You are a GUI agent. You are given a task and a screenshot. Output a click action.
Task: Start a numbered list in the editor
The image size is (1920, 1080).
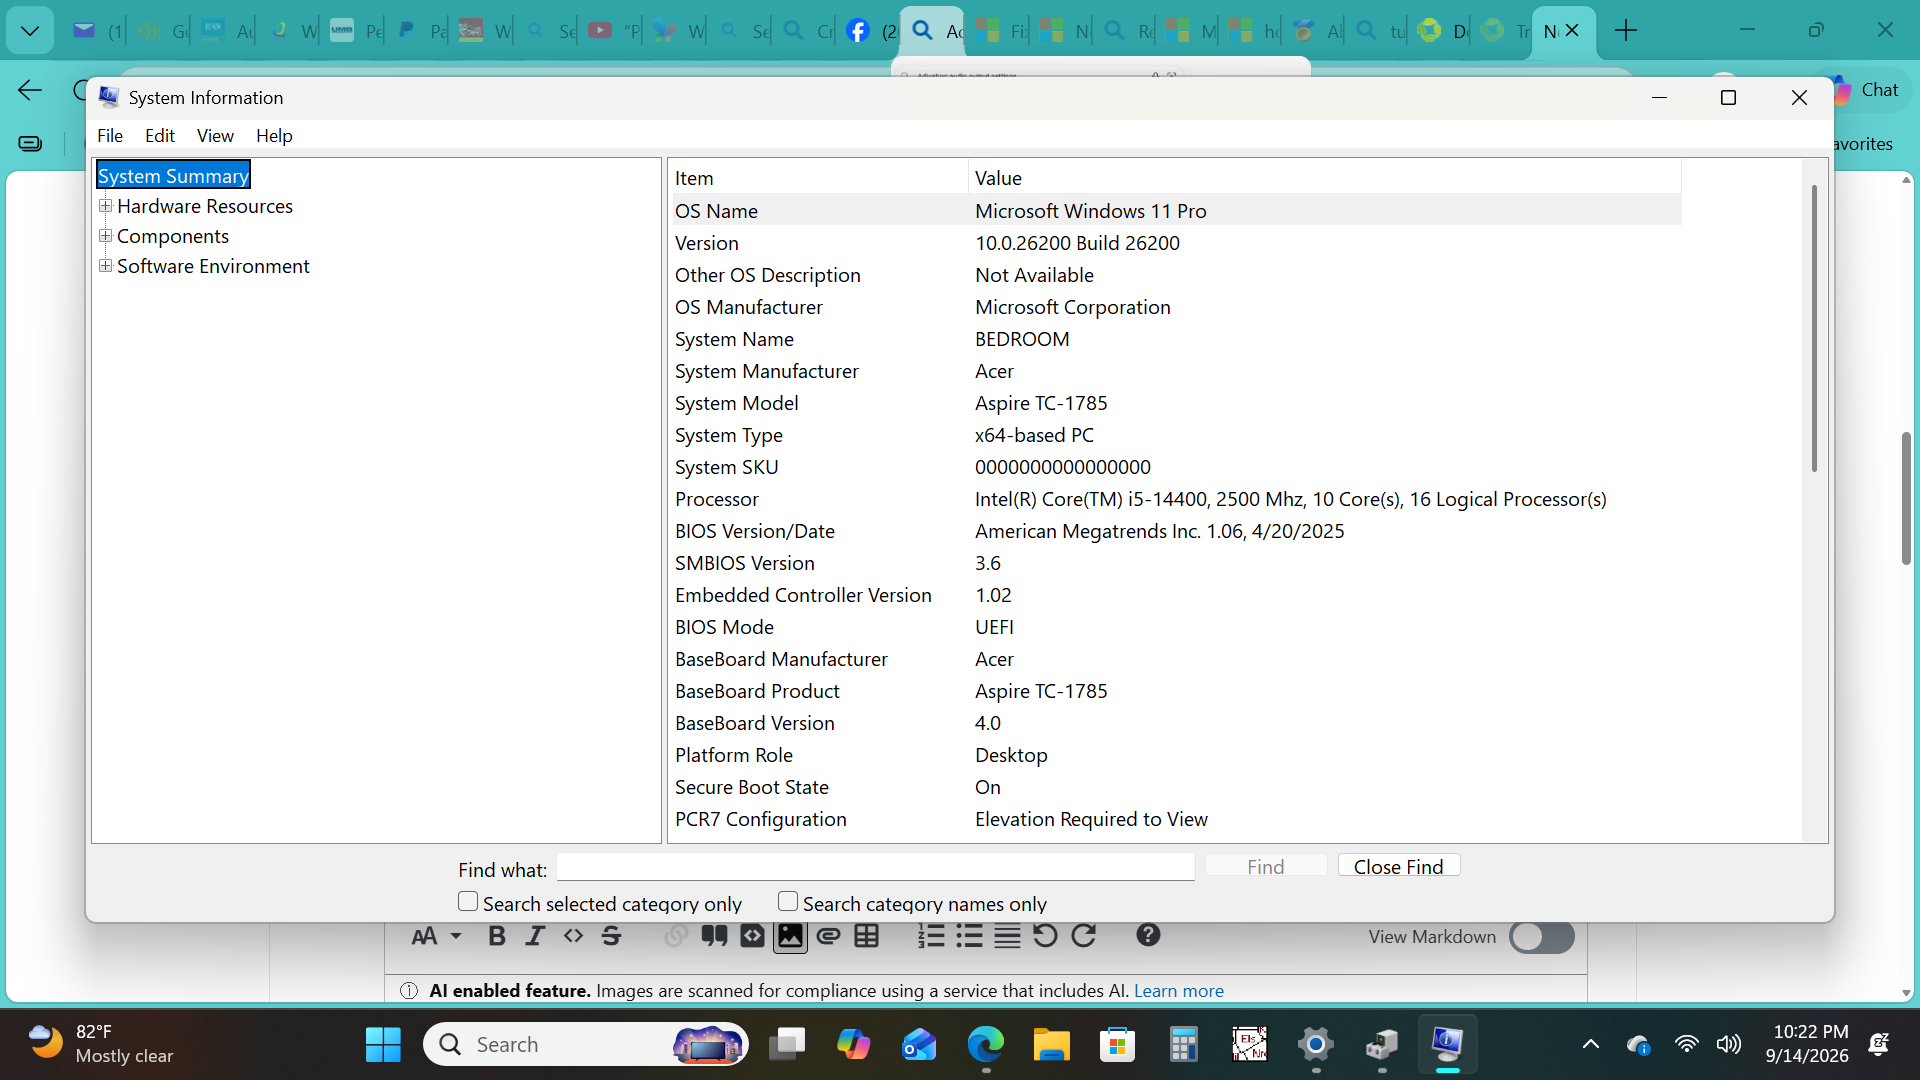pos(931,936)
